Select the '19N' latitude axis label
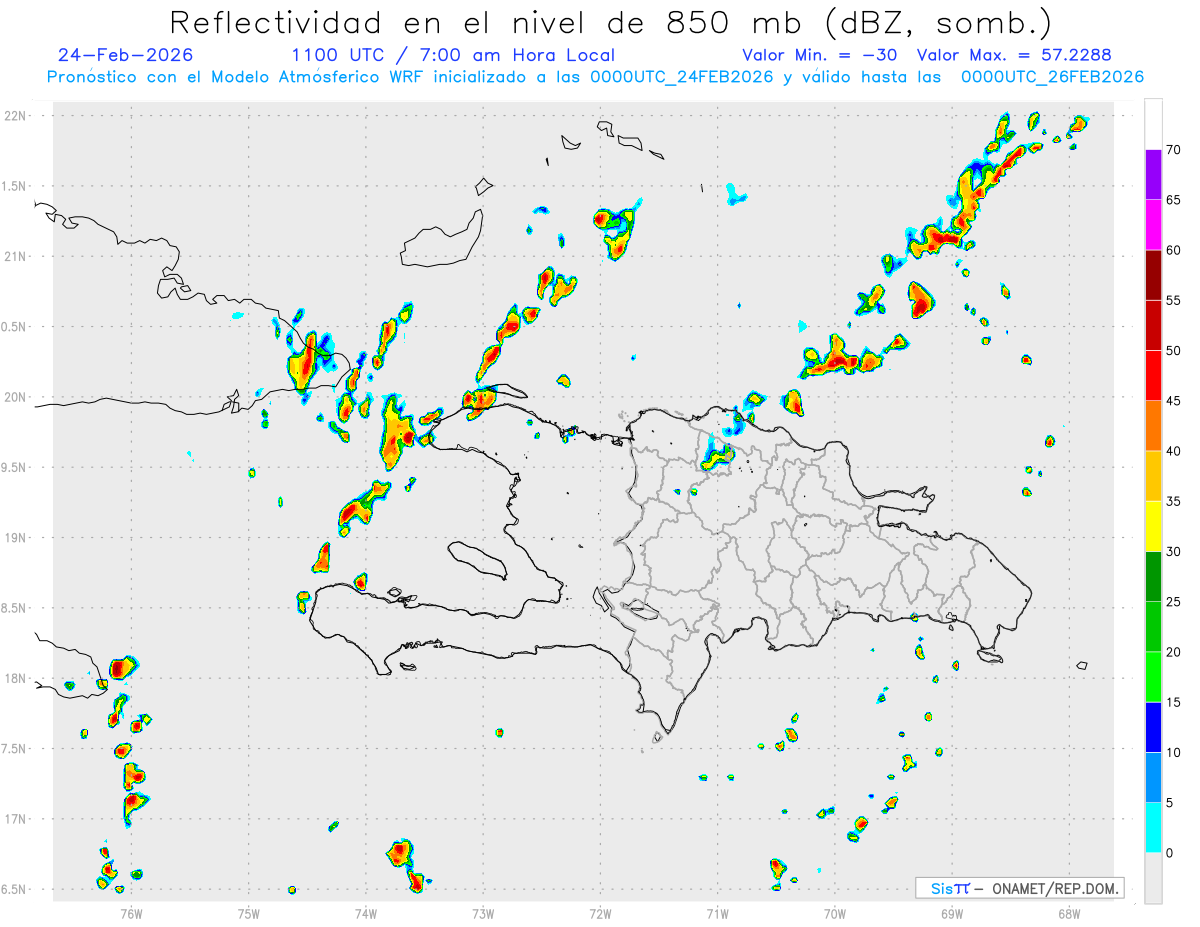The height and width of the screenshot is (927, 1200). (x=16, y=538)
